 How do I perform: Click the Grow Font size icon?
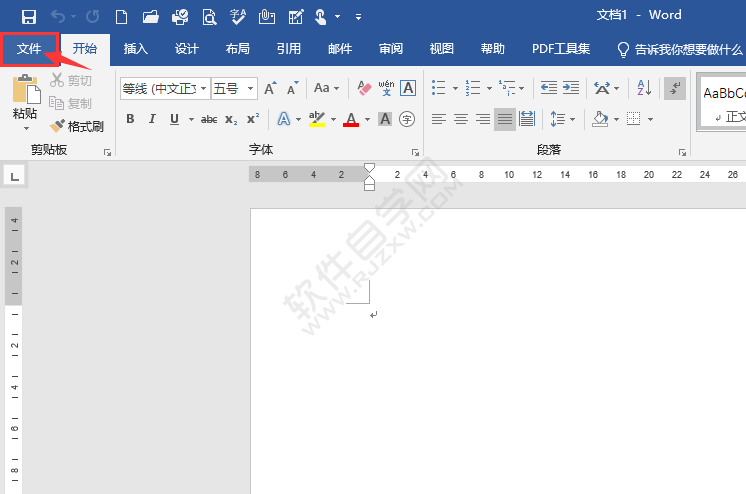pyautogui.click(x=270, y=89)
